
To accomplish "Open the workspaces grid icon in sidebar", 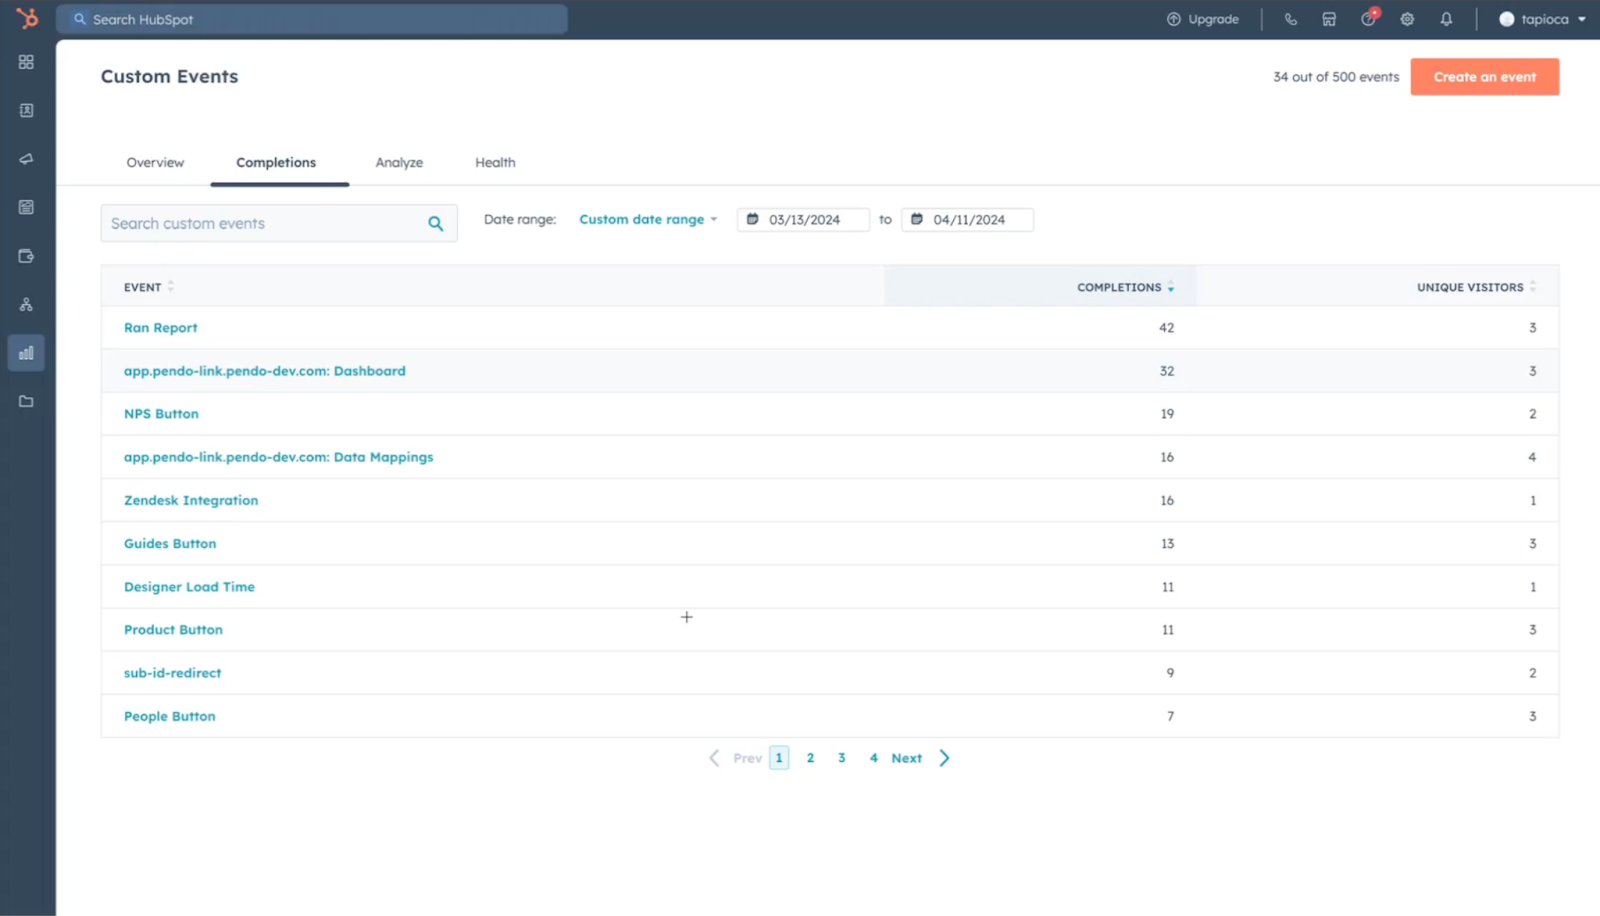I will pyautogui.click(x=26, y=62).
